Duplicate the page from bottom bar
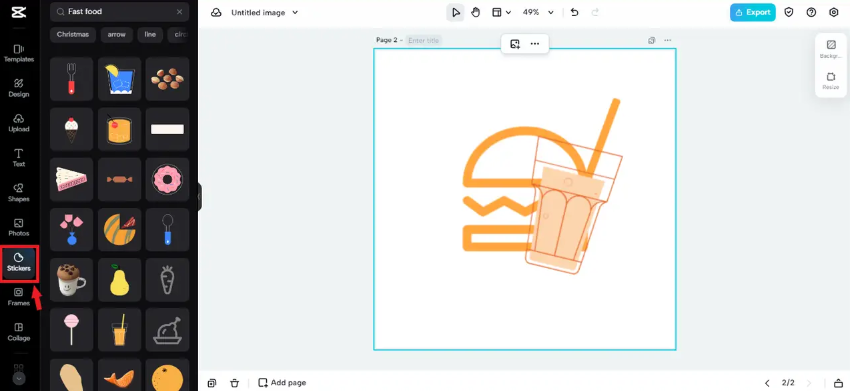 click(x=212, y=383)
